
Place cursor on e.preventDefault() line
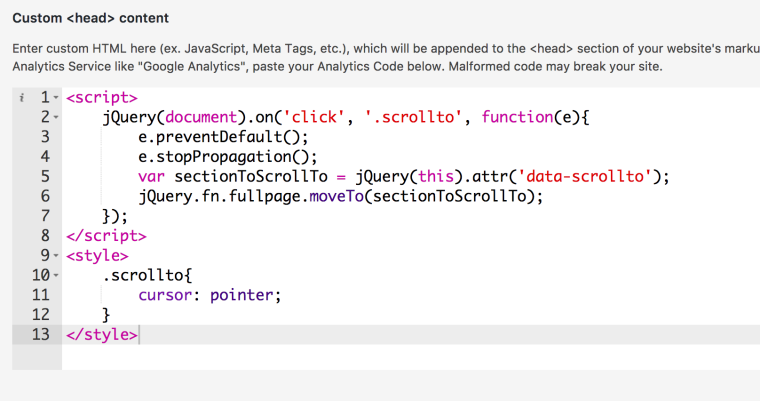[223, 138]
